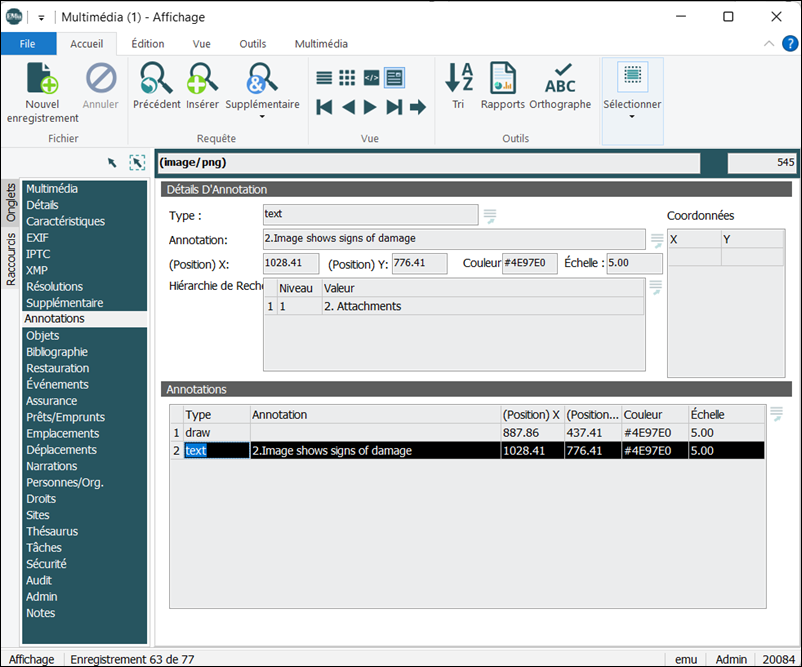Expand the Sélectionner dropdown arrow
Image resolution: width=802 pixels, height=667 pixels.
632,117
